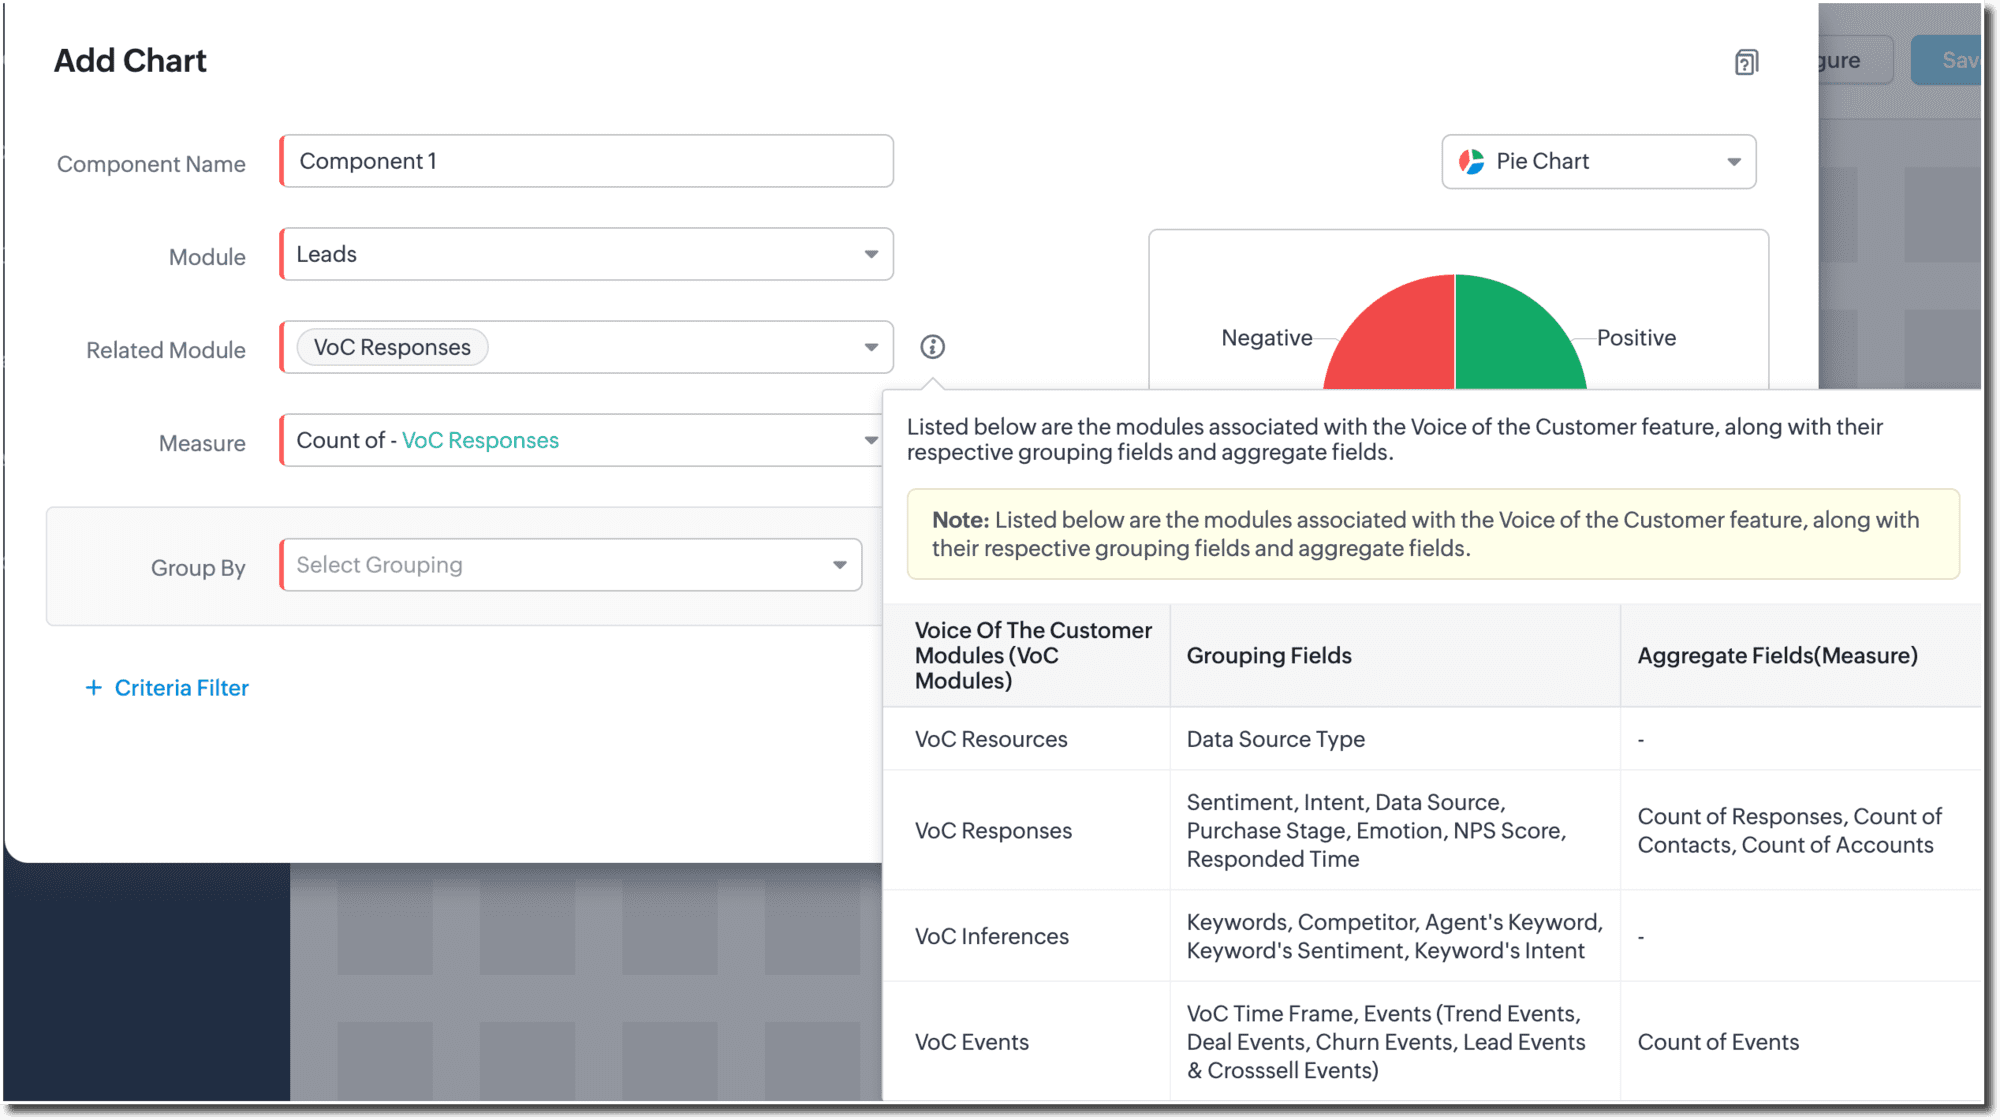Click the Related Module info icon

tap(932, 347)
